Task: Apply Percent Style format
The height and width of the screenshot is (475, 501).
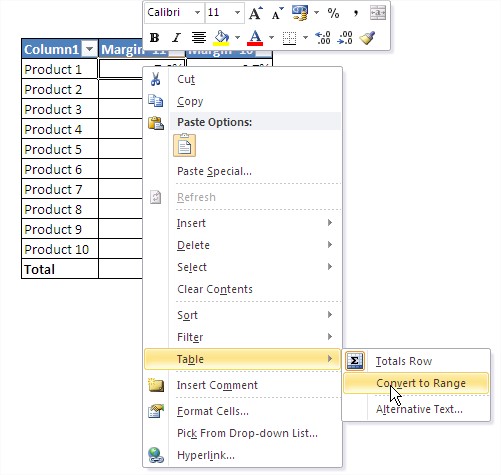Action: [x=333, y=13]
